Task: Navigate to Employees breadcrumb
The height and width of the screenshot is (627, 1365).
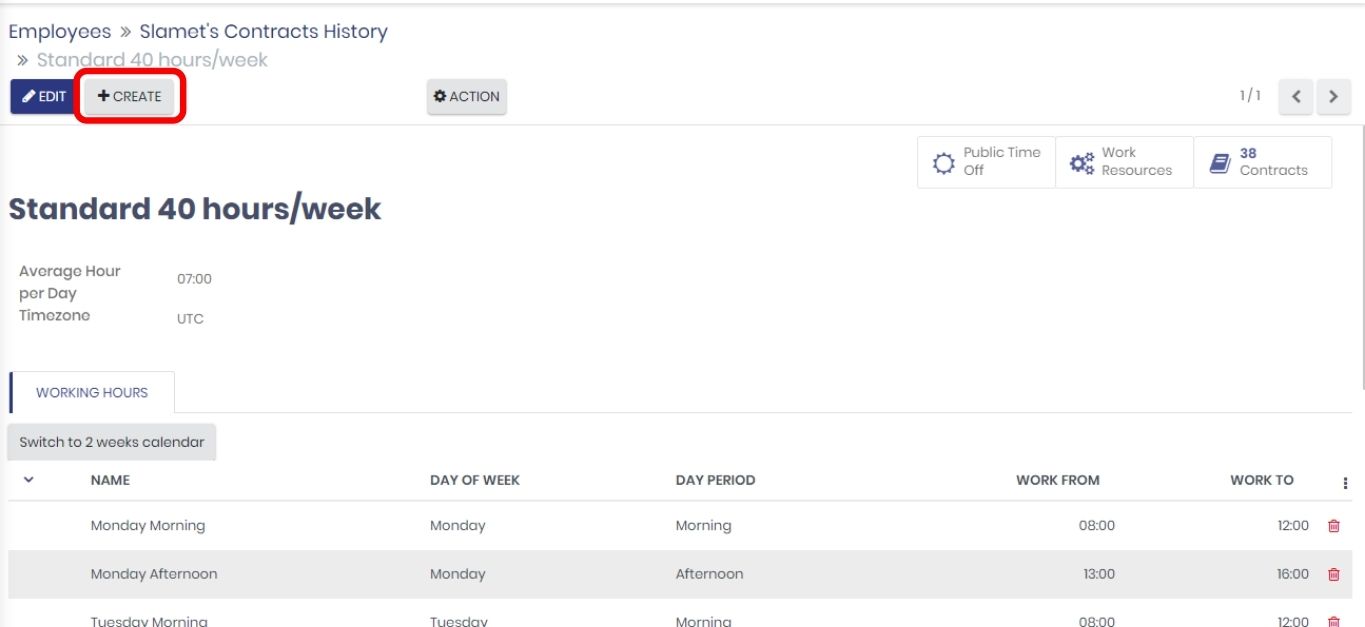Action: [x=59, y=32]
